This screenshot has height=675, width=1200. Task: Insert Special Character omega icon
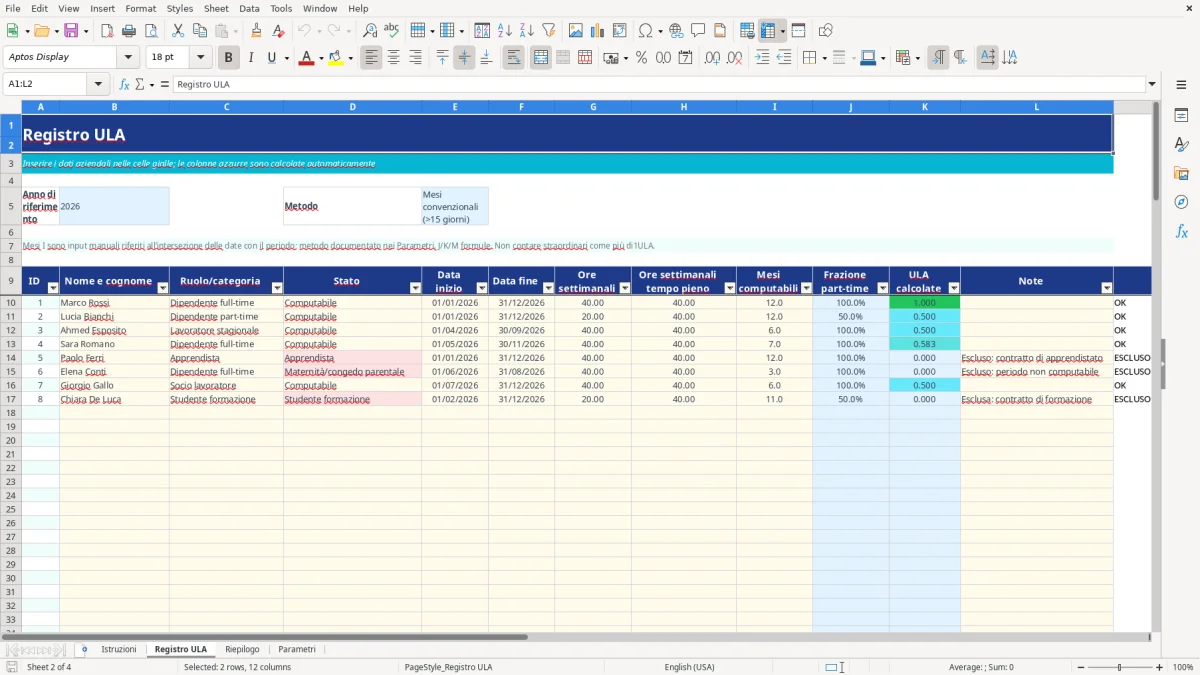pyautogui.click(x=645, y=31)
